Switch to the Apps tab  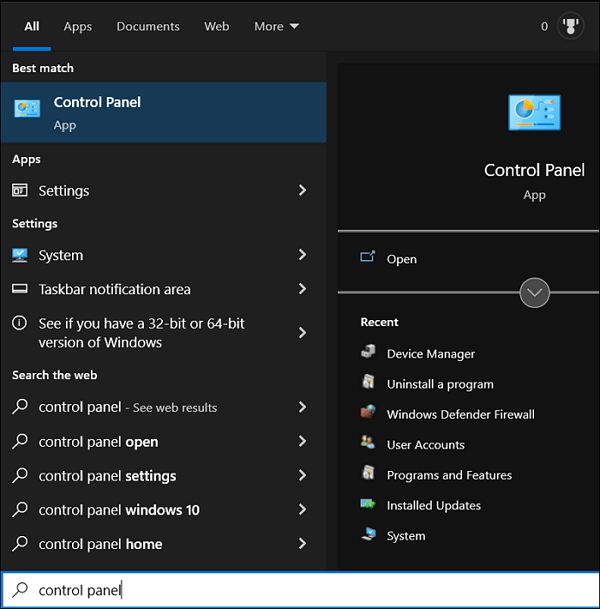pos(78,27)
